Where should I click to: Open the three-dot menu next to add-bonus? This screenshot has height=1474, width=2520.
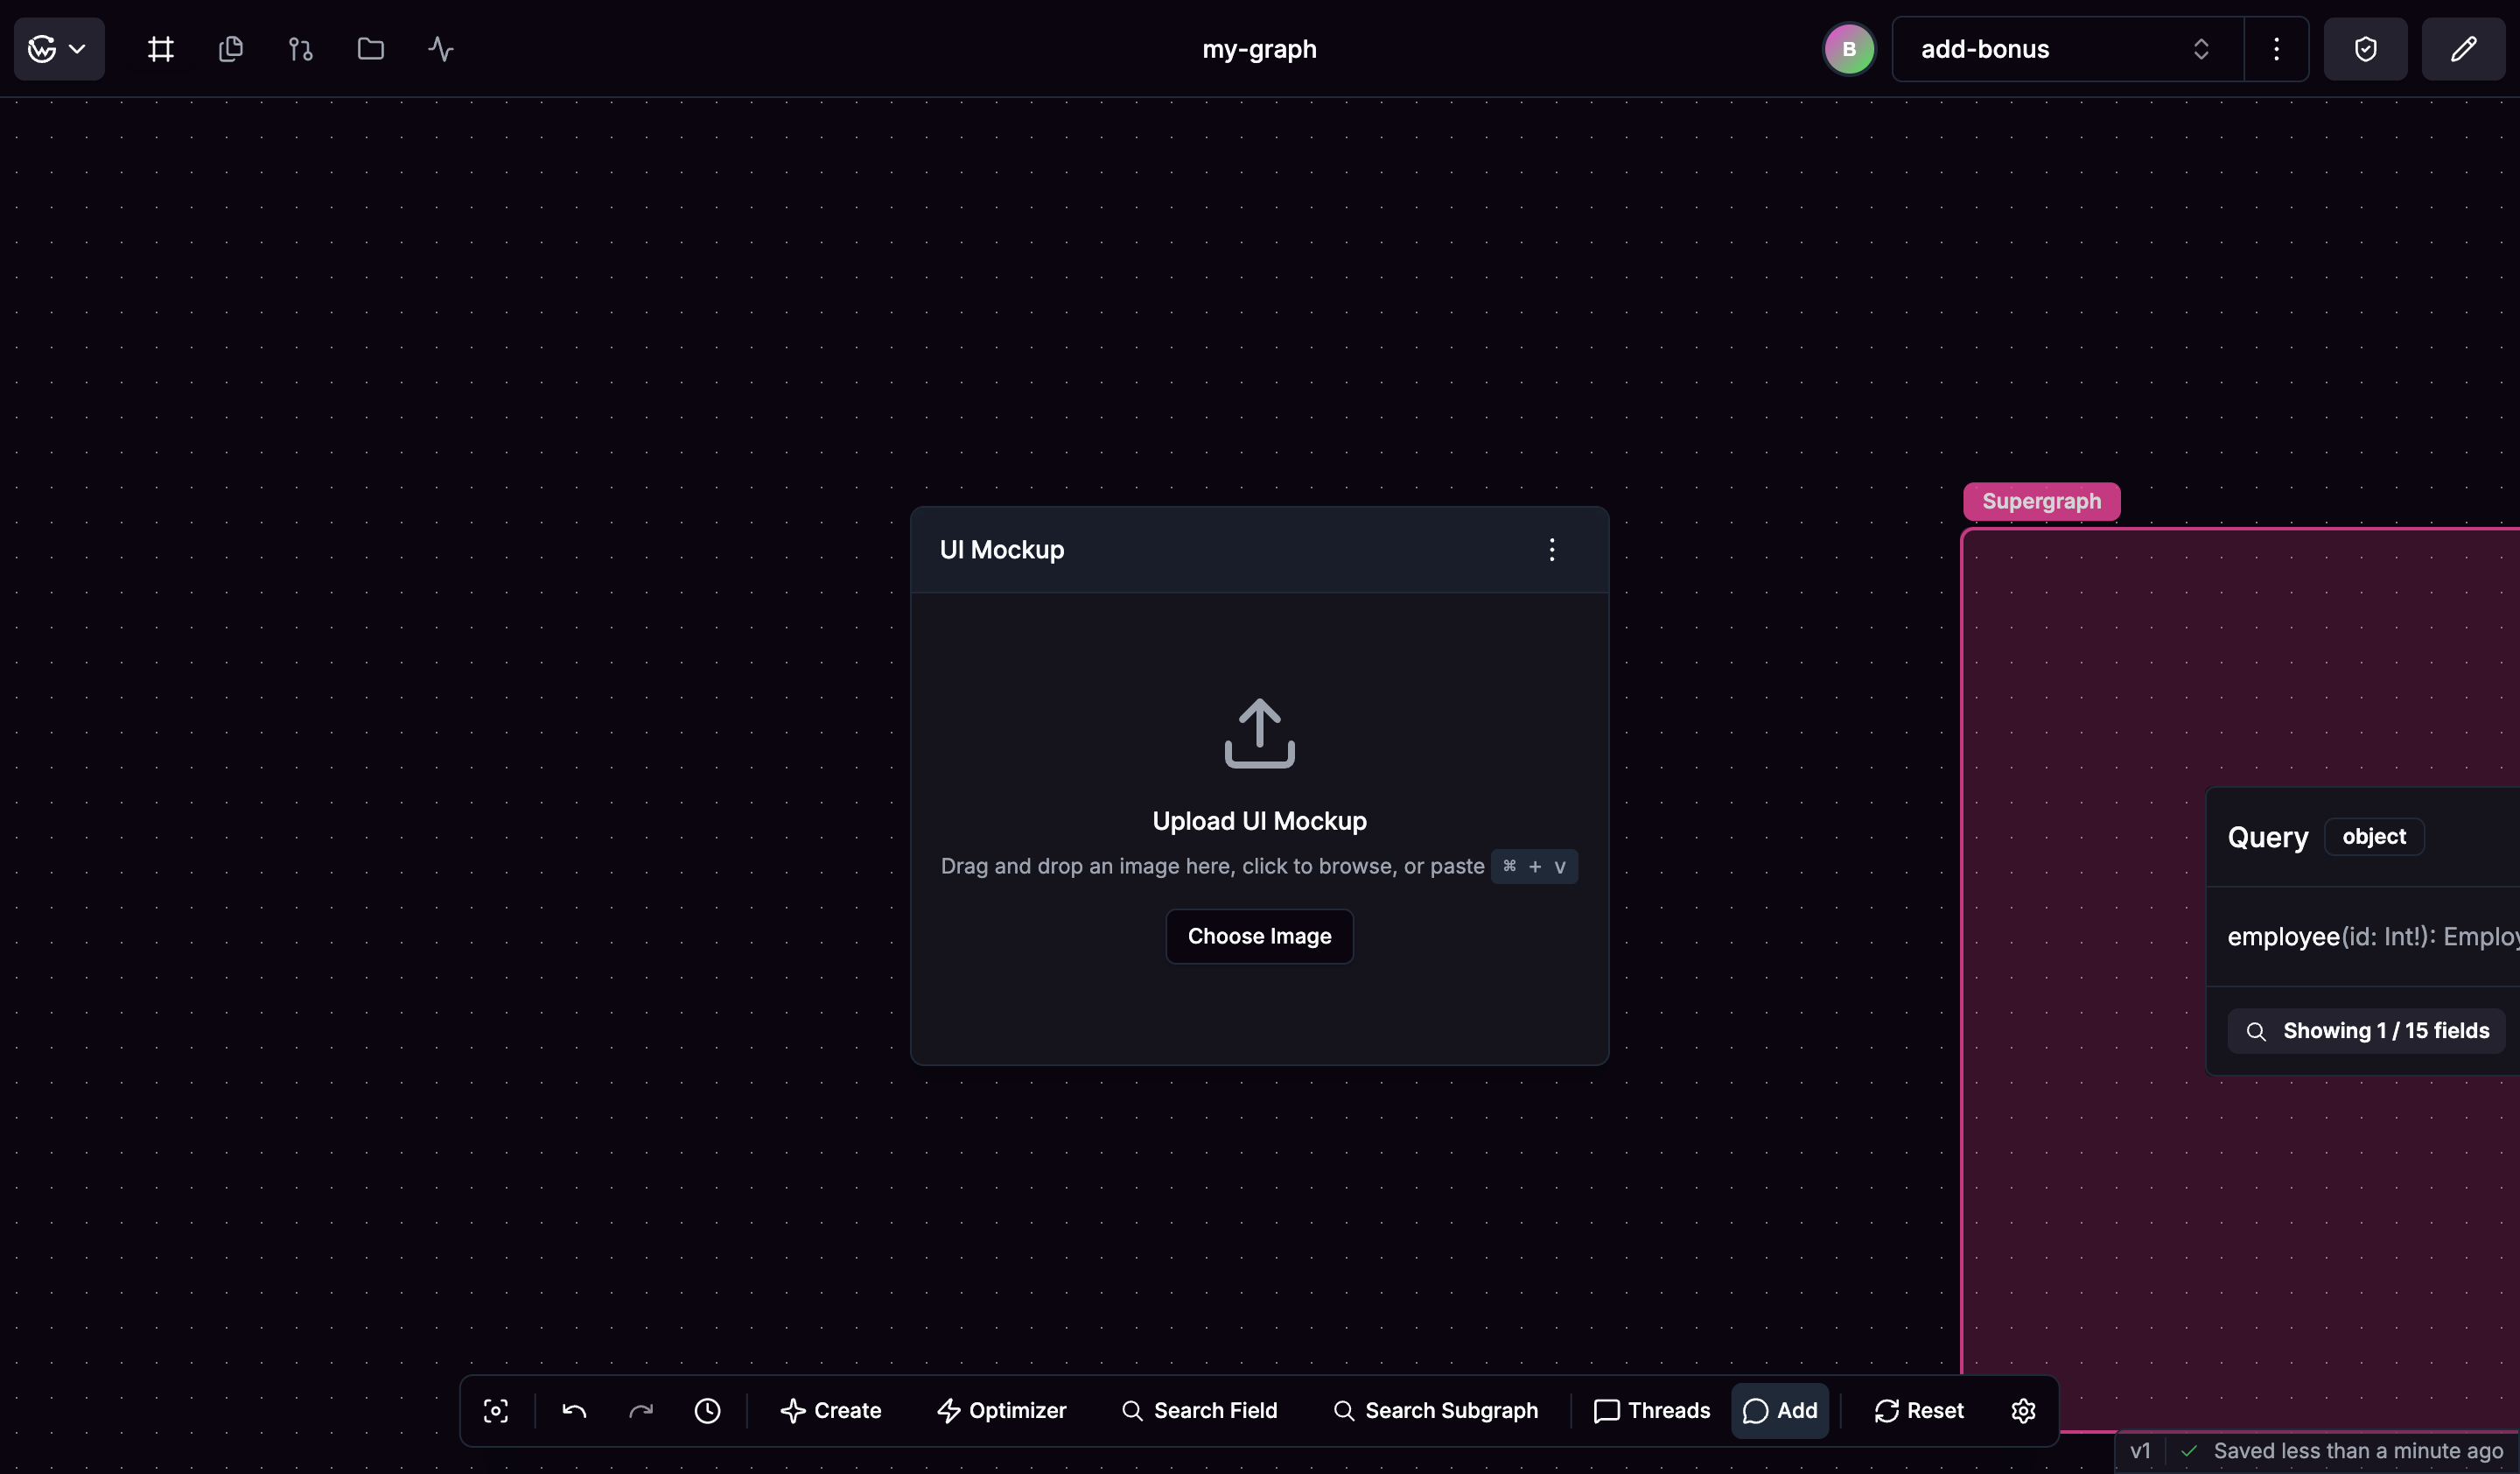(2275, 48)
